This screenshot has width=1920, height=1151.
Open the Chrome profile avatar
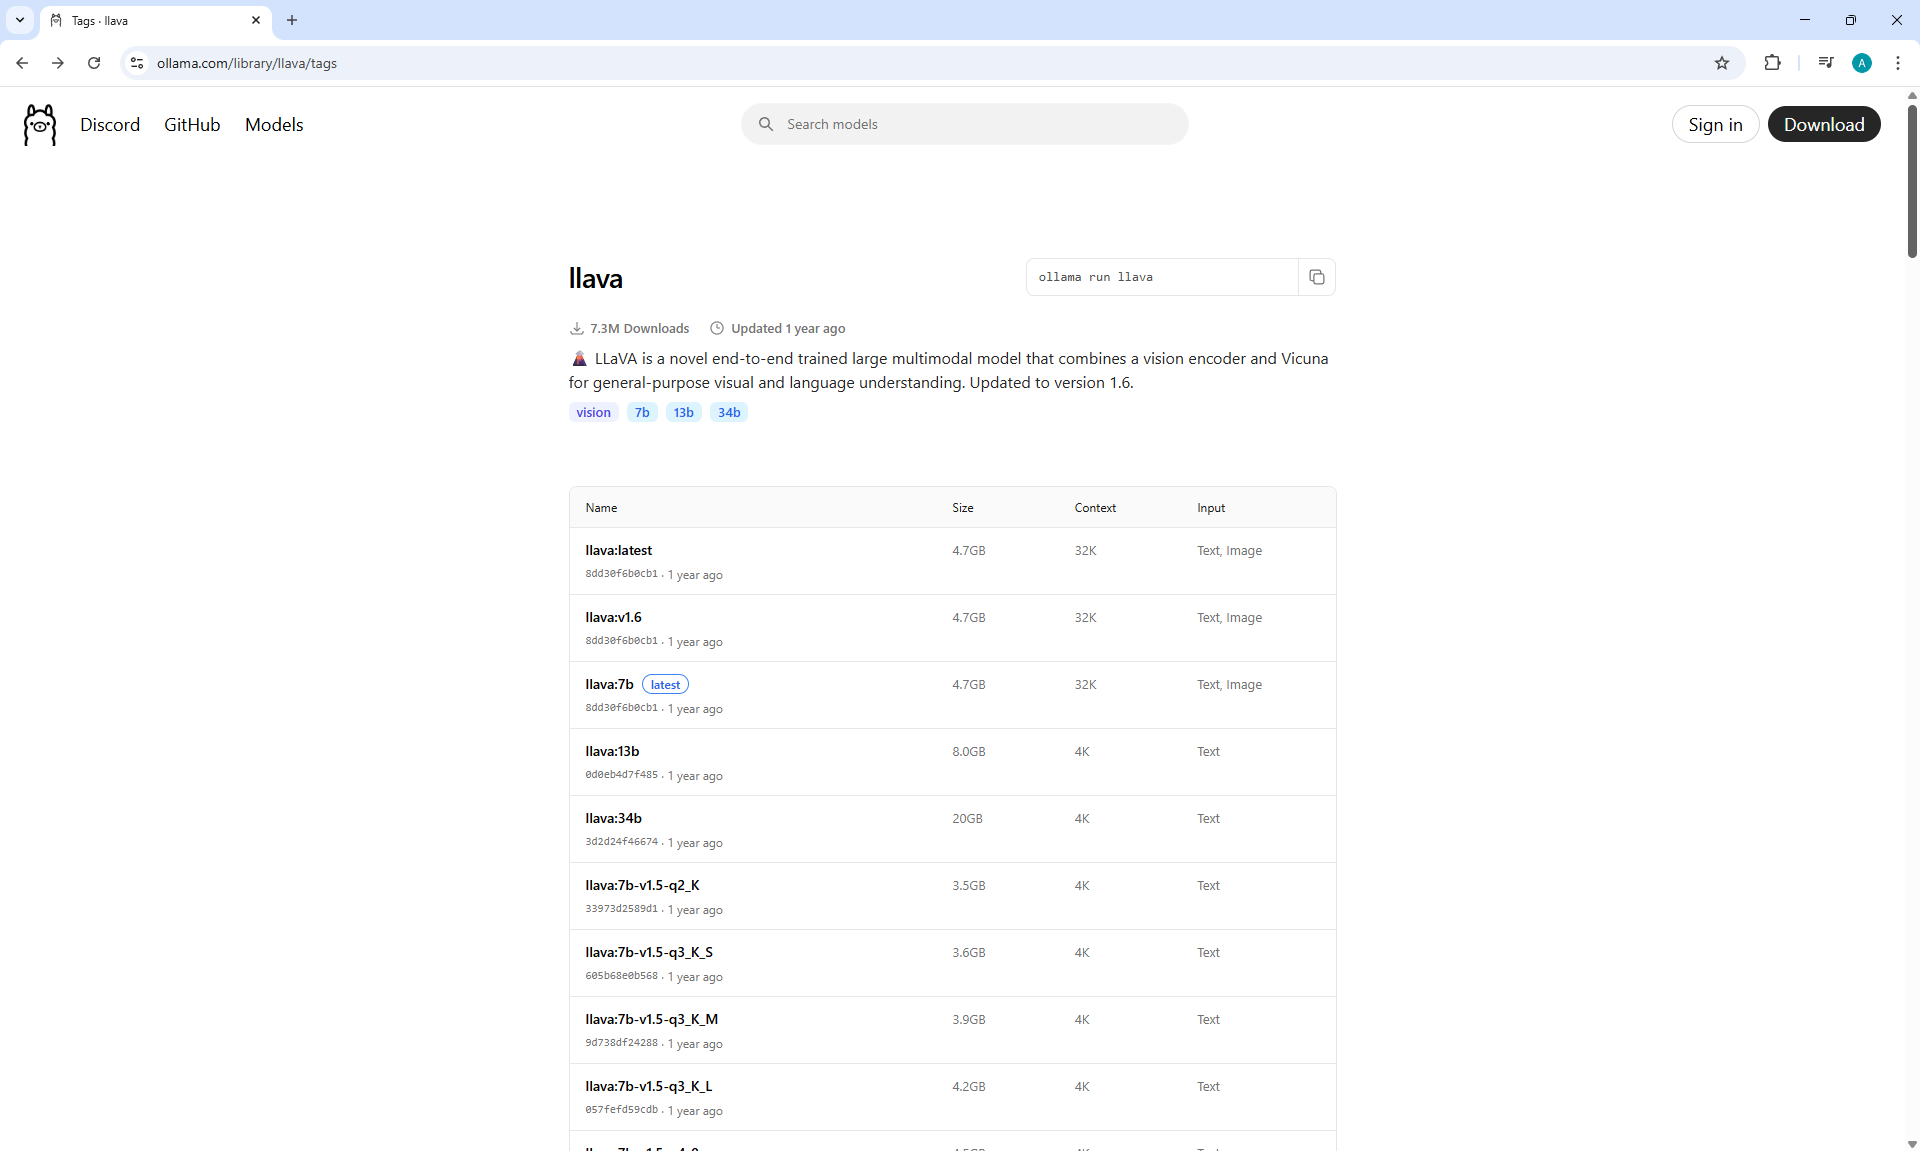(x=1861, y=63)
